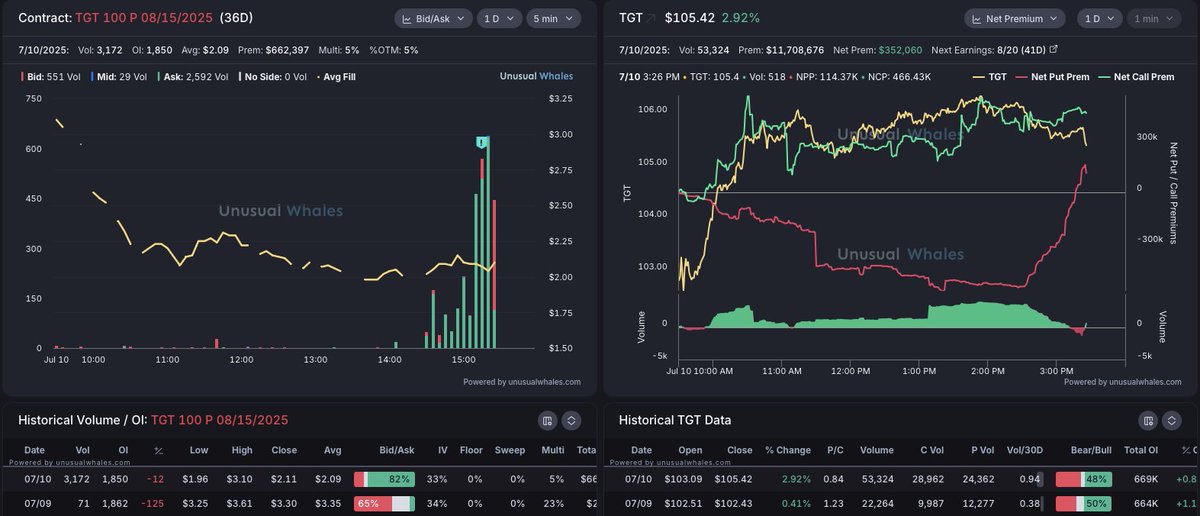Click the 2.92% price change in TGT header
This screenshot has height=516, width=1200.
pos(740,19)
